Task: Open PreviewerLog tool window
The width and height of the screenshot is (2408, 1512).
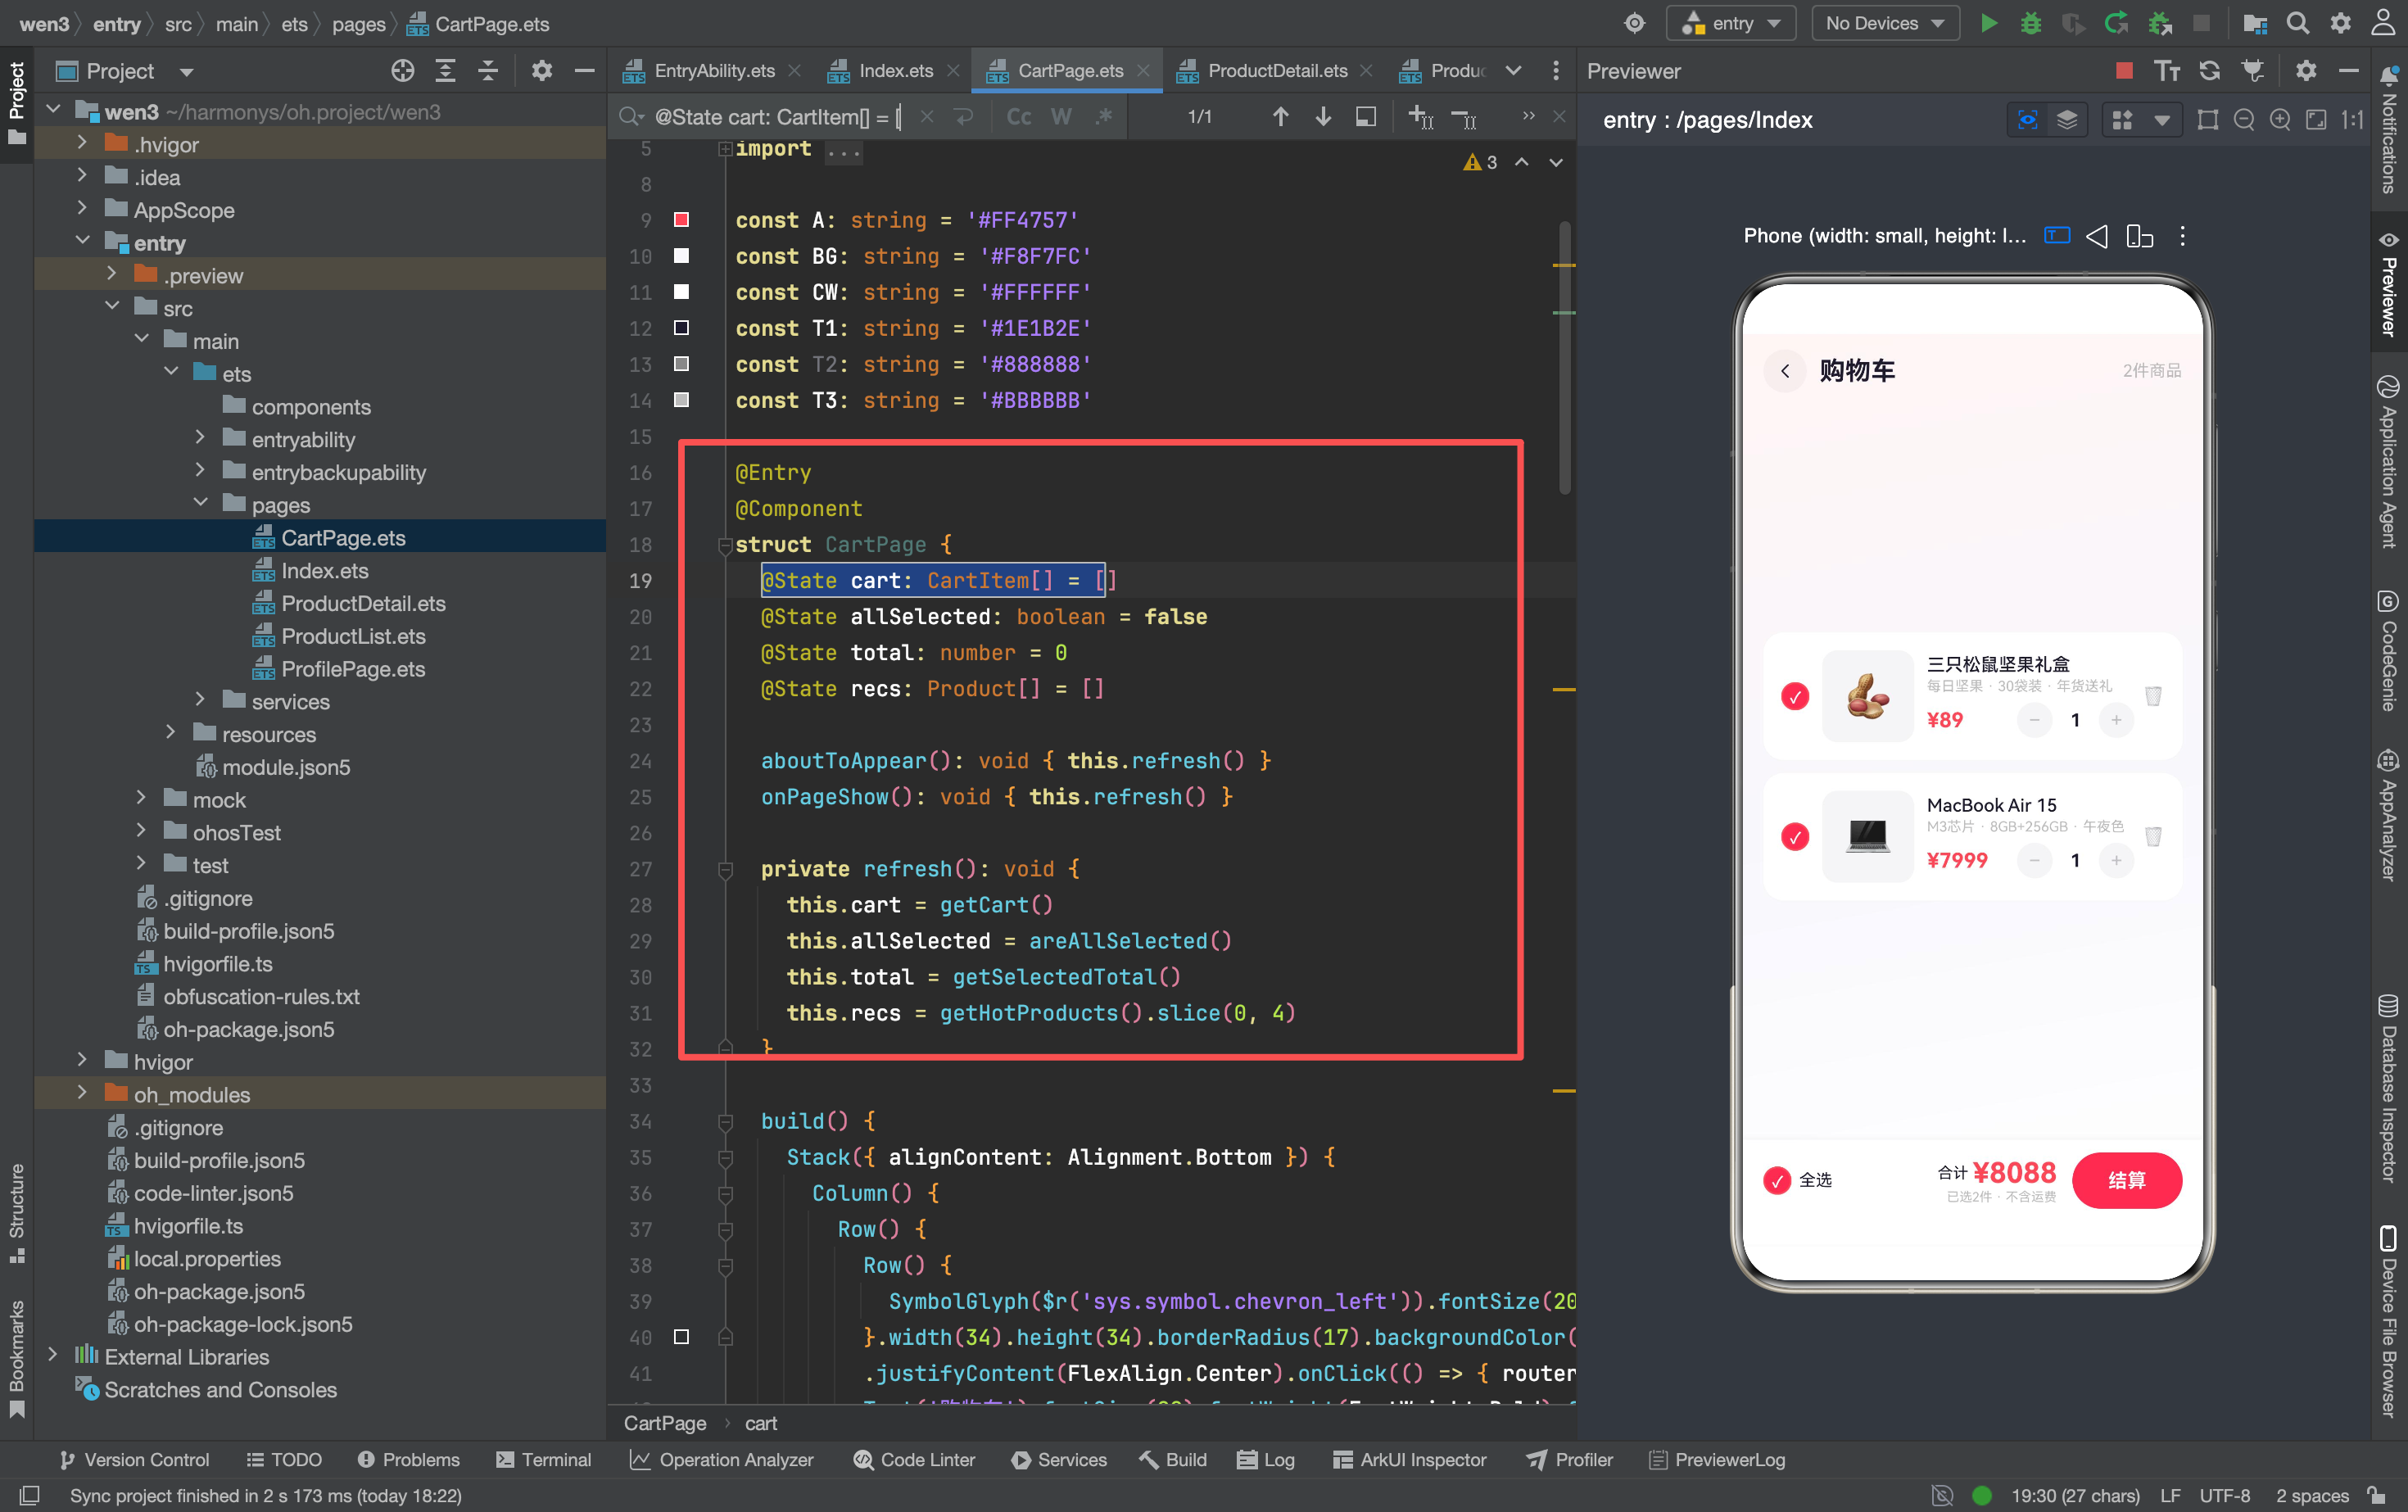Action: coord(1716,1459)
